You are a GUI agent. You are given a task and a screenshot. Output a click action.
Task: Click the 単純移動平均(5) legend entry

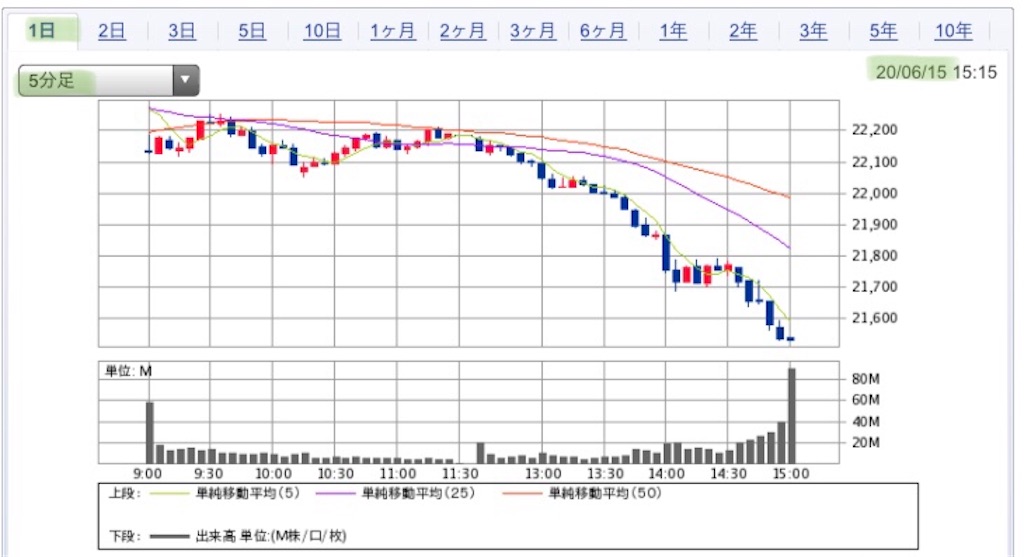225,494
